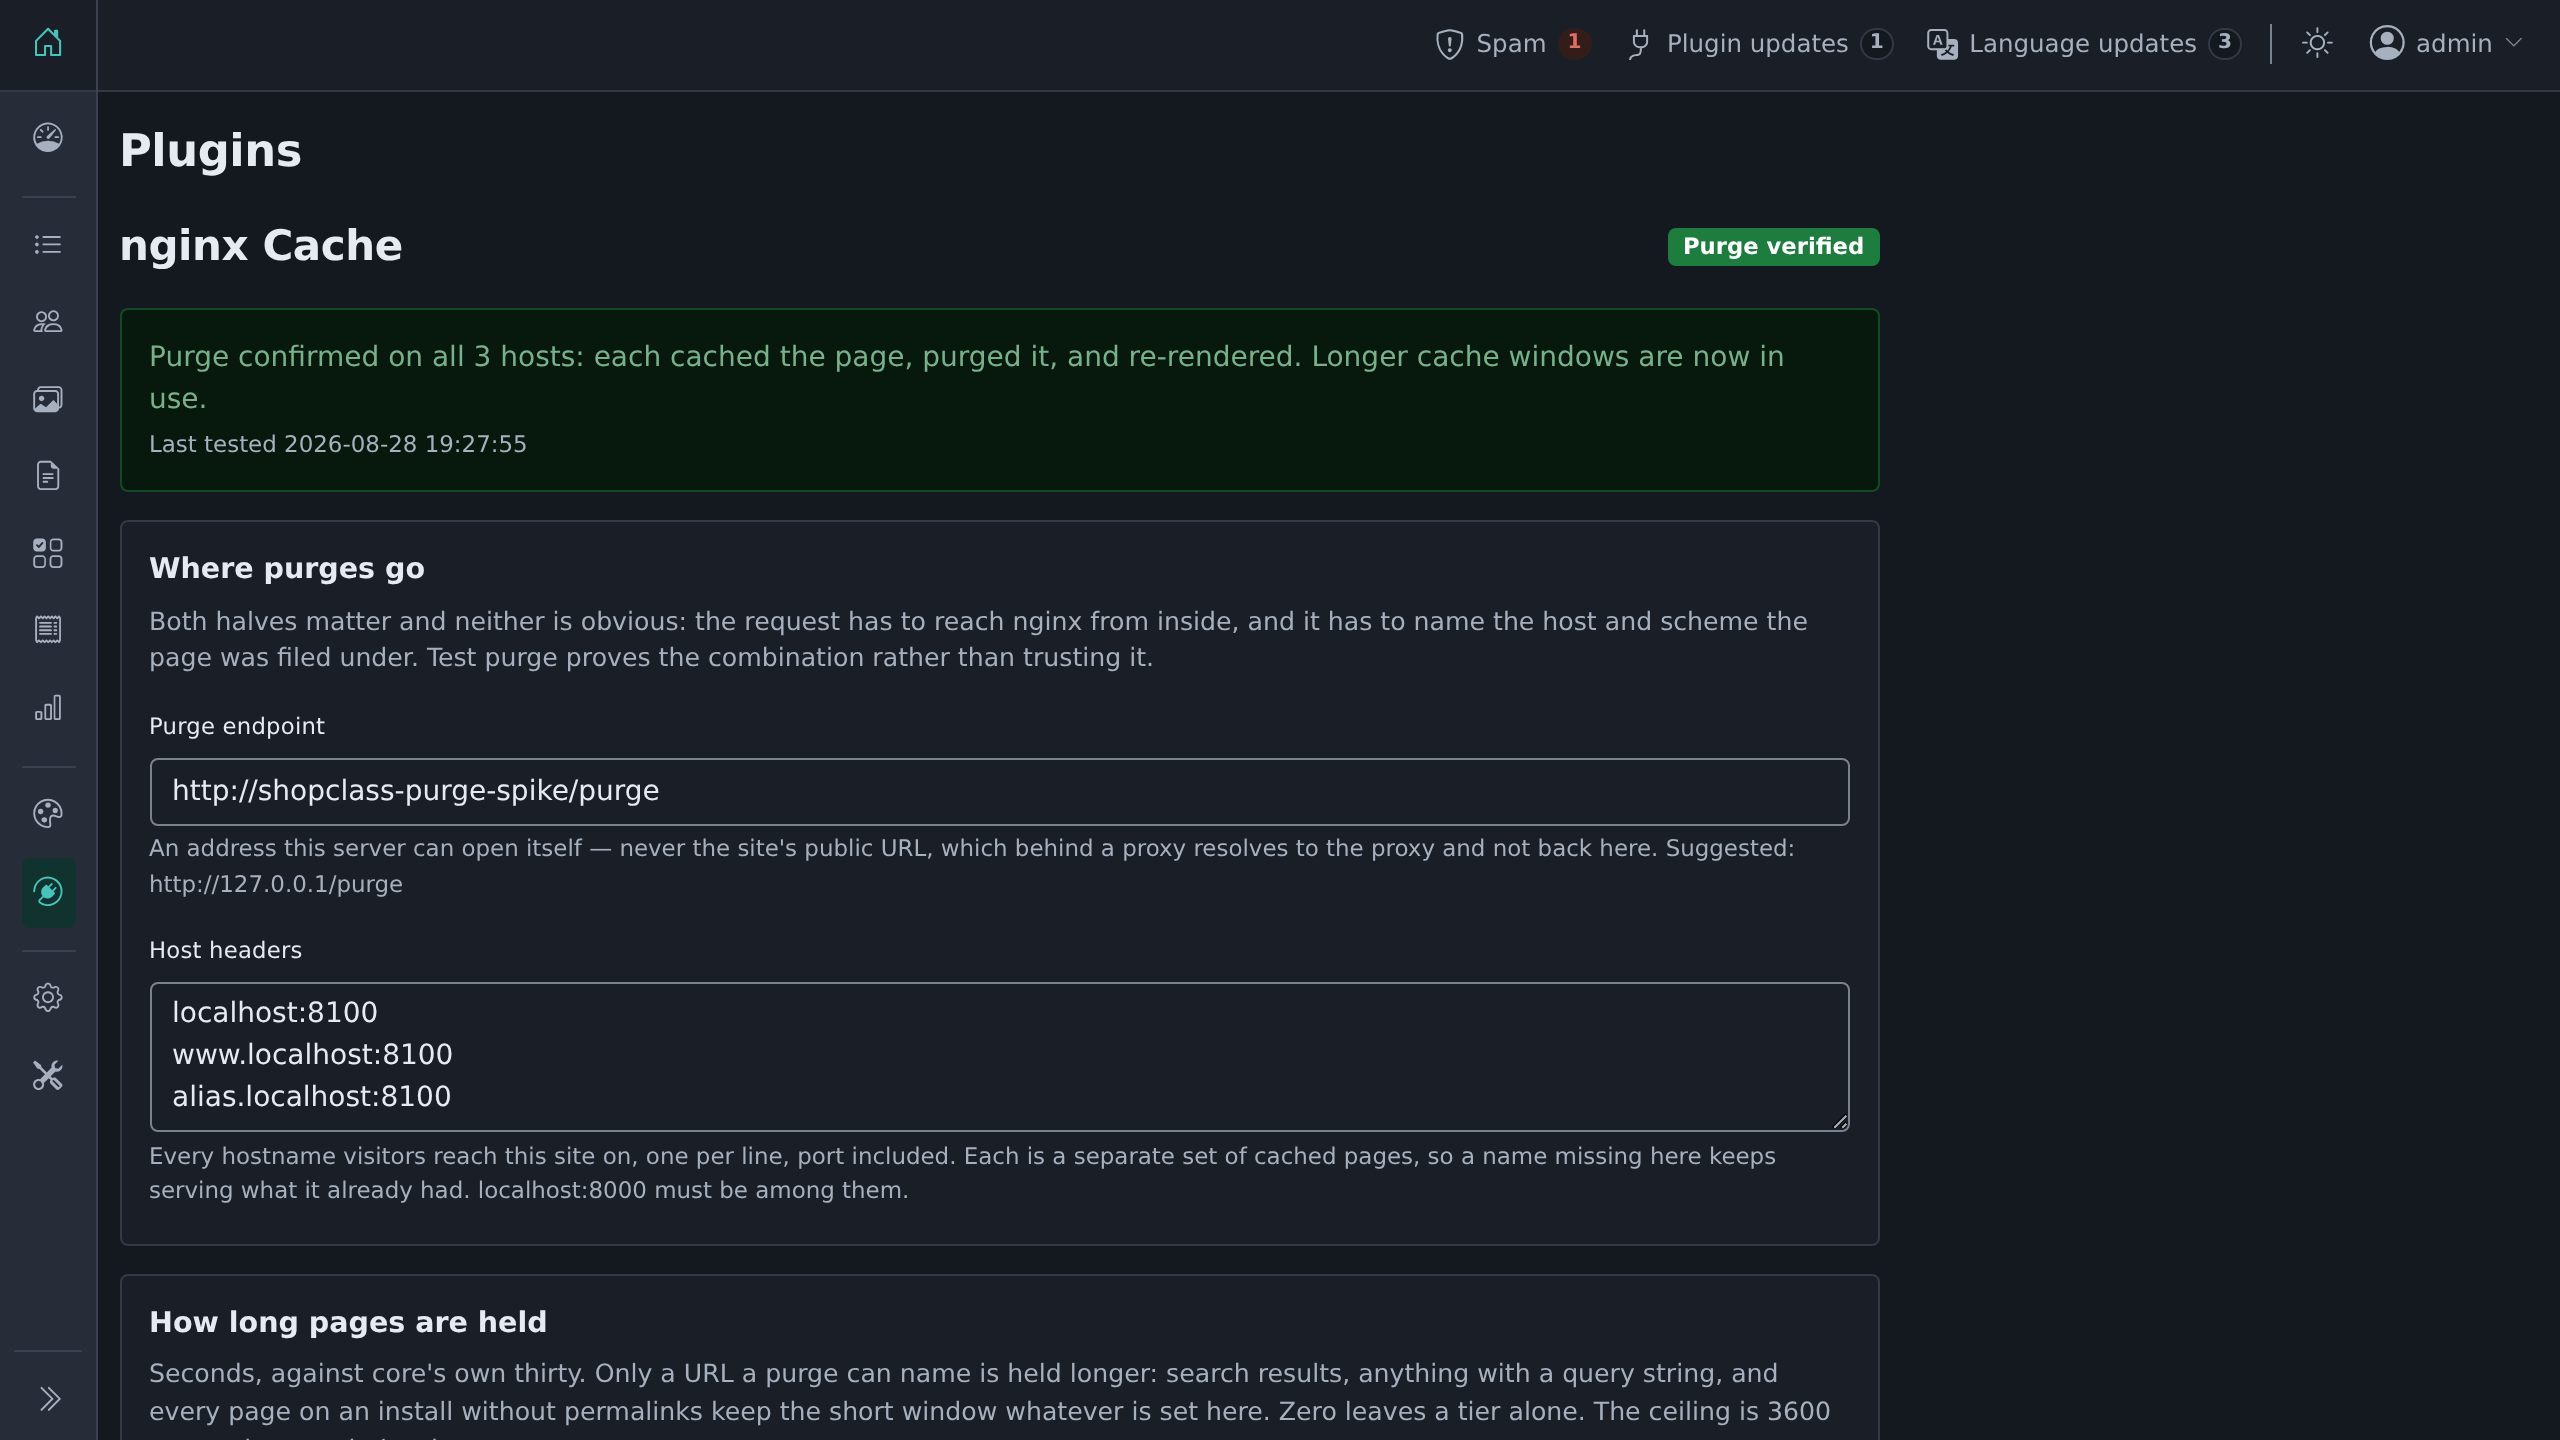The image size is (2560, 1440).
Task: Expand the sidebar with double chevron
Action: pos(50,1399)
